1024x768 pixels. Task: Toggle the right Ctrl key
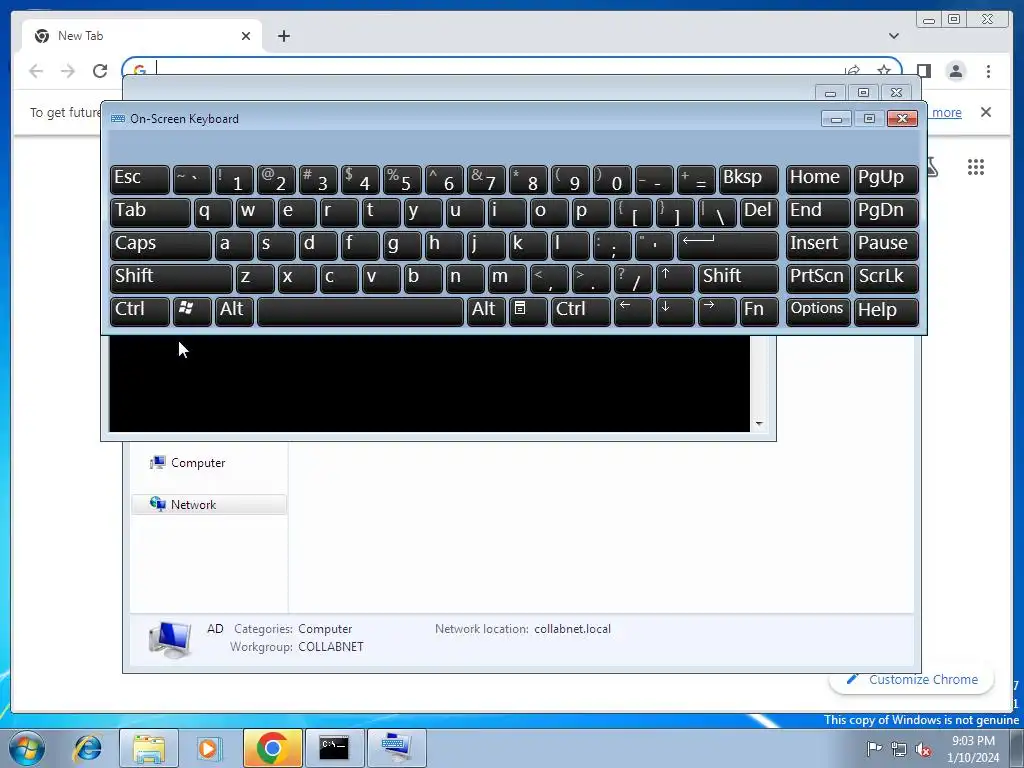pyautogui.click(x=581, y=311)
